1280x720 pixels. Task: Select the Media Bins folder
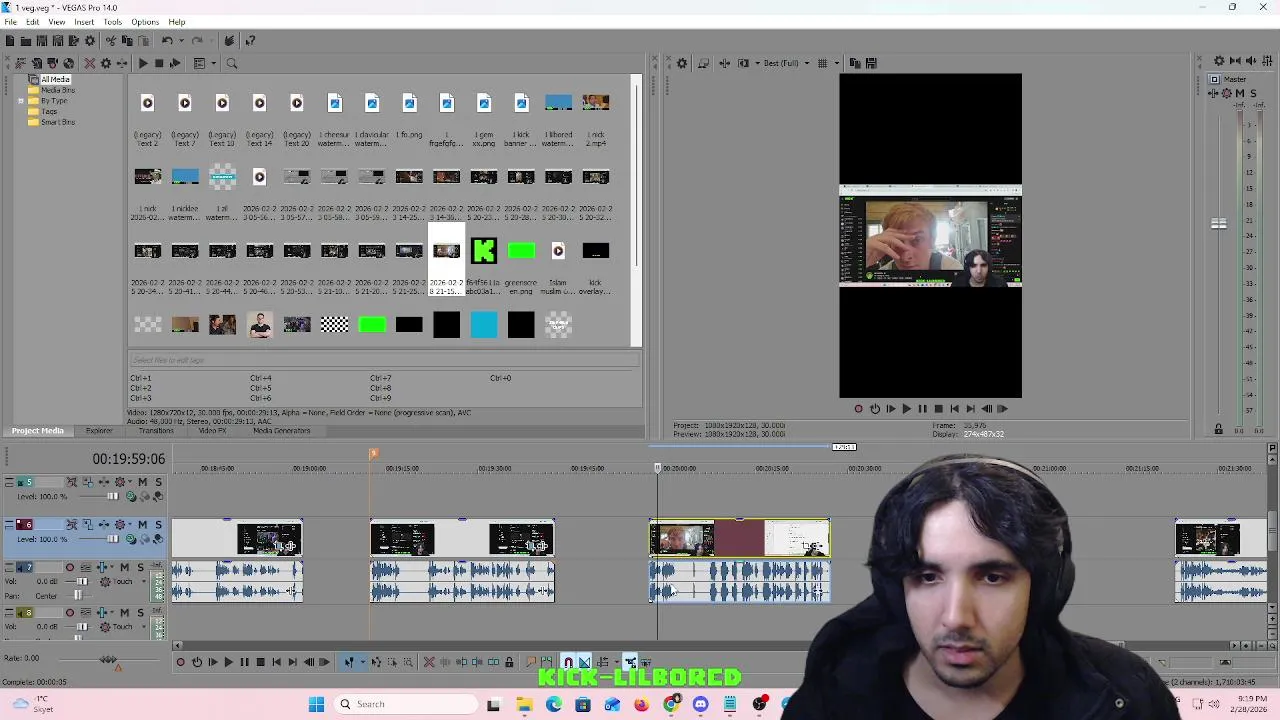pyautogui.click(x=57, y=90)
